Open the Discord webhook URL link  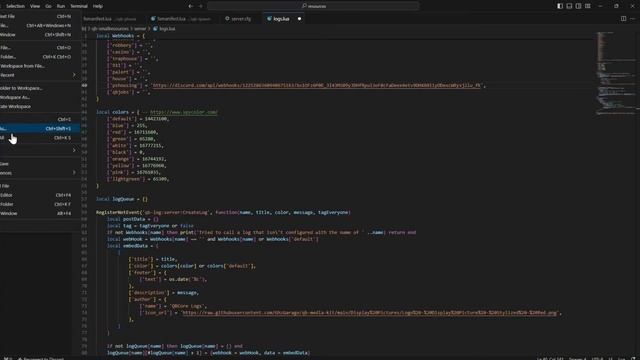point(317,86)
